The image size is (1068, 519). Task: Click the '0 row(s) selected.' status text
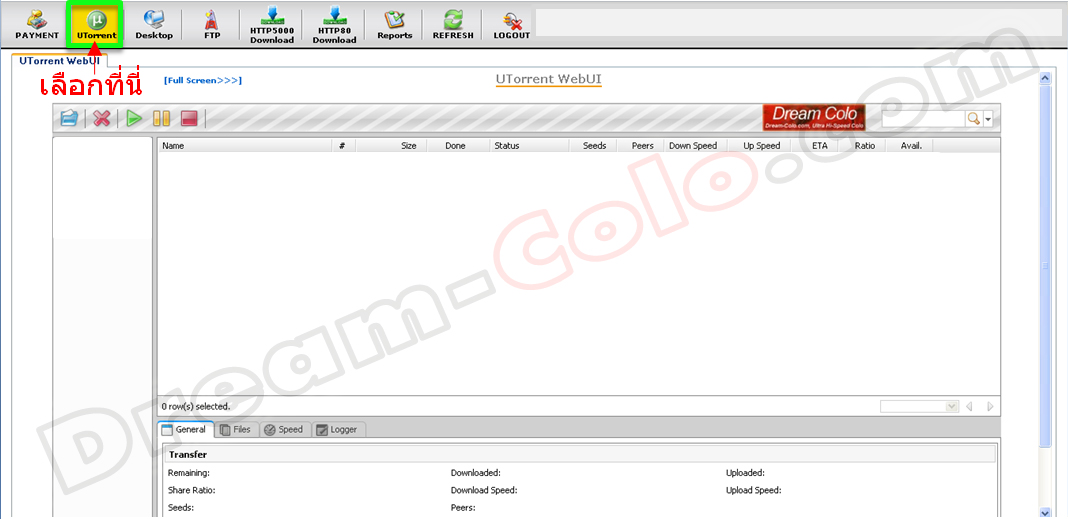[x=196, y=407]
